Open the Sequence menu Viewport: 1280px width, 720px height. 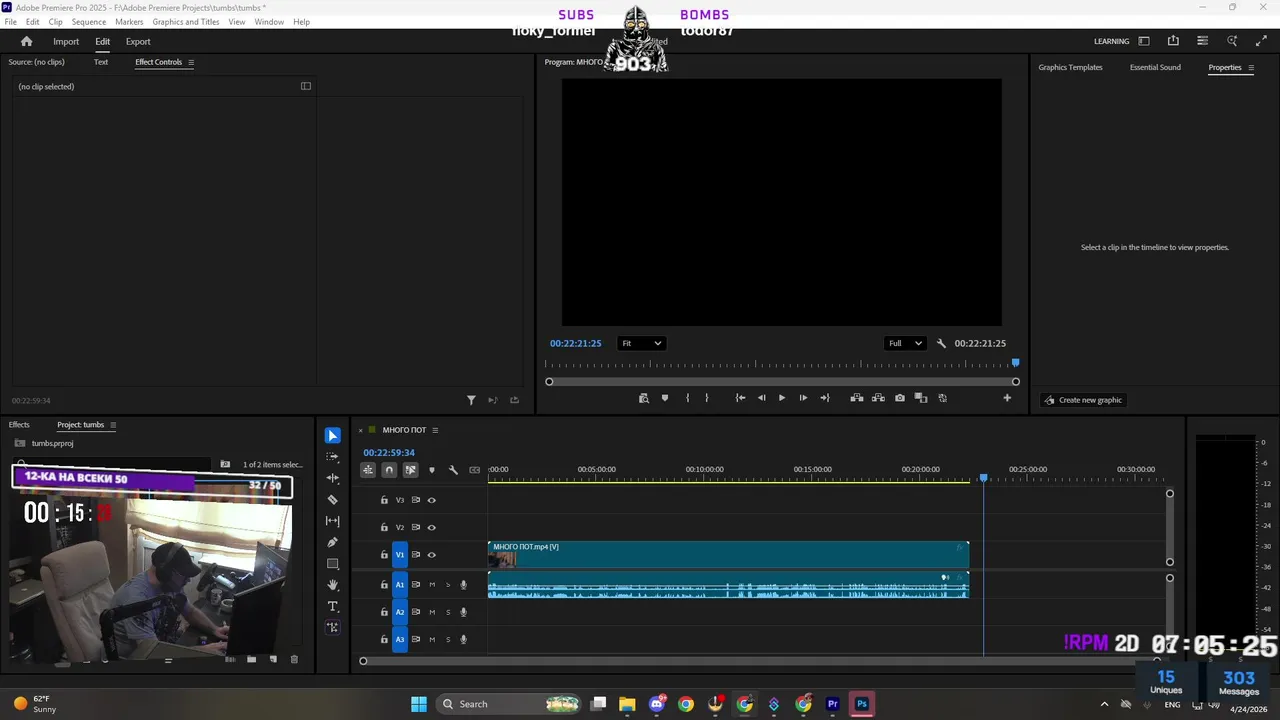[x=89, y=22]
